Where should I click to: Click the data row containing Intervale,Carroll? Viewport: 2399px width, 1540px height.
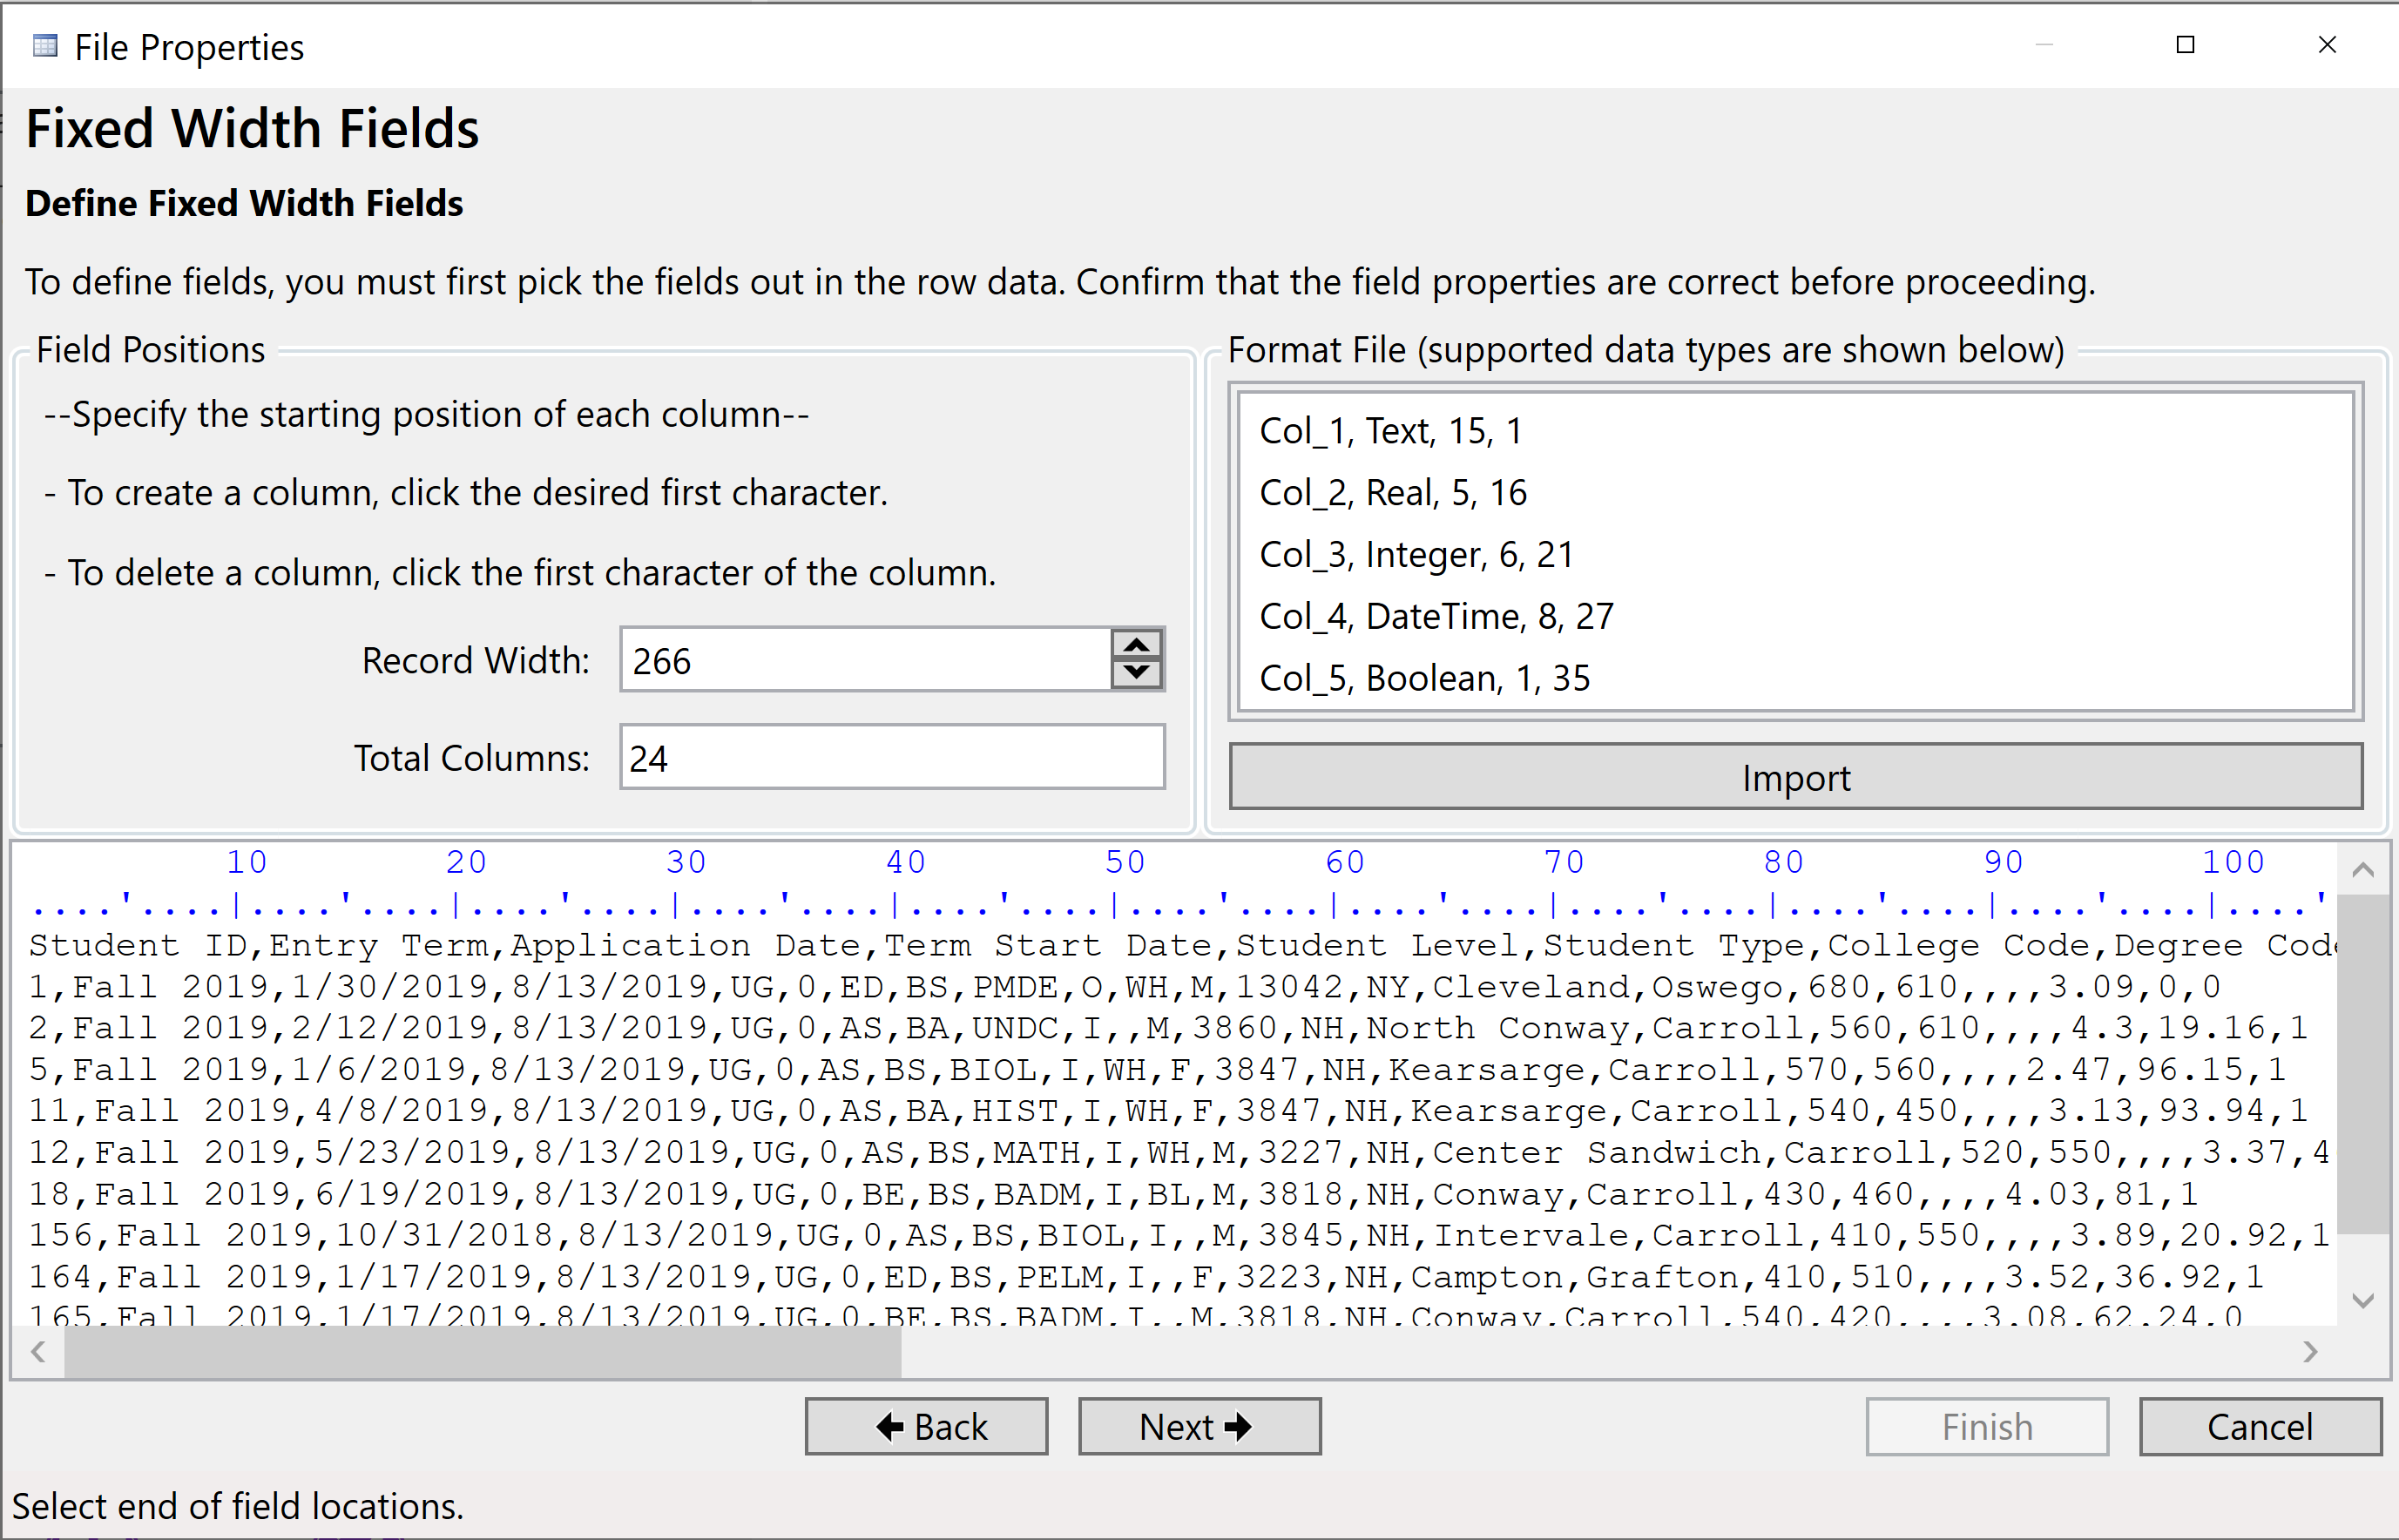pos(1180,1236)
